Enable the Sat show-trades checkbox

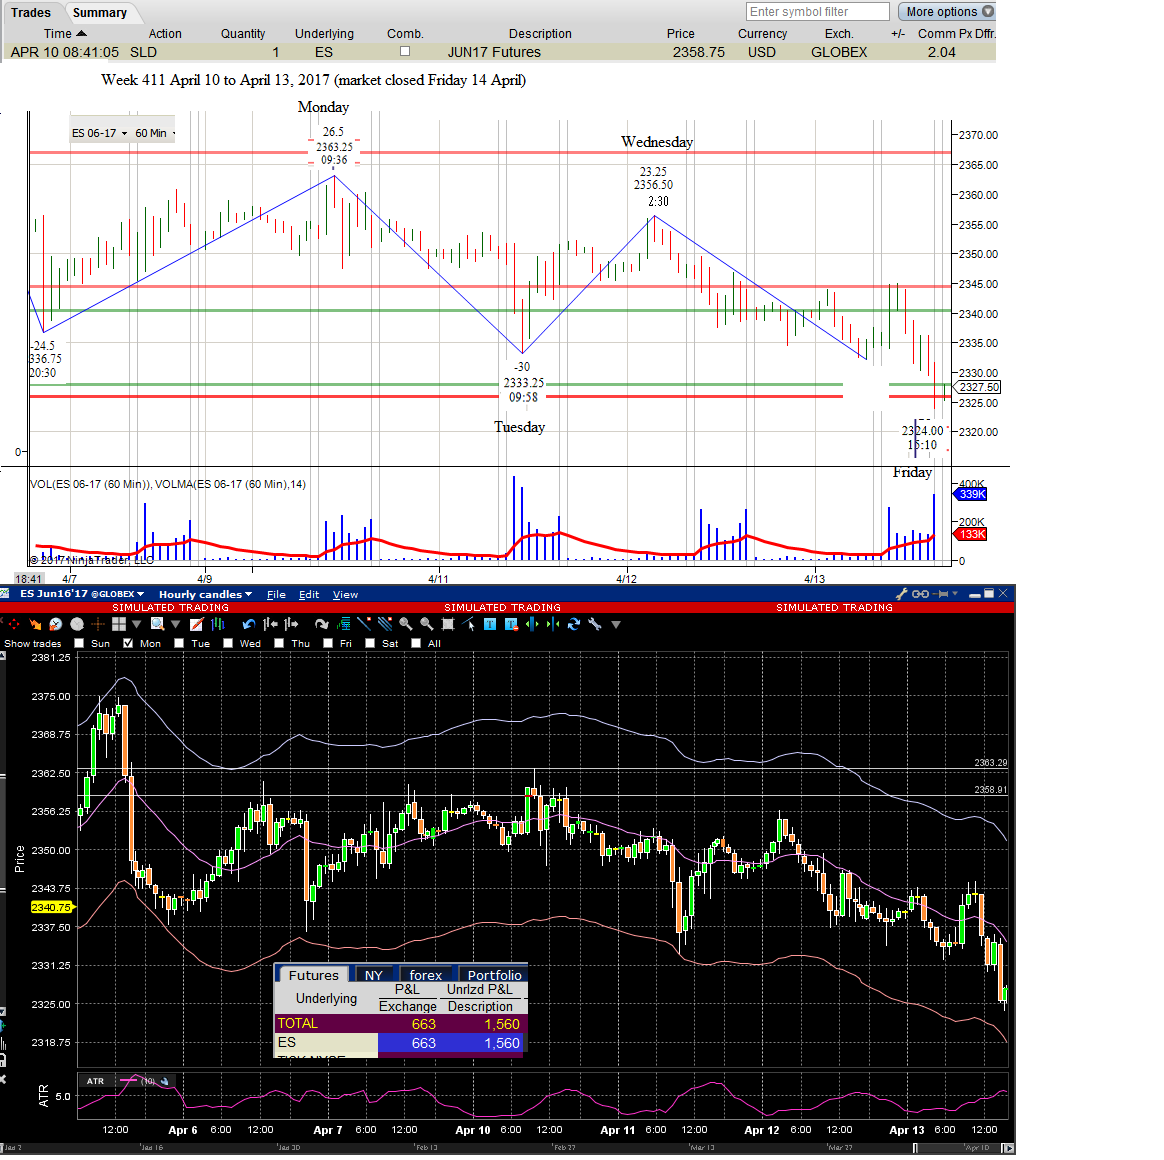pos(370,643)
